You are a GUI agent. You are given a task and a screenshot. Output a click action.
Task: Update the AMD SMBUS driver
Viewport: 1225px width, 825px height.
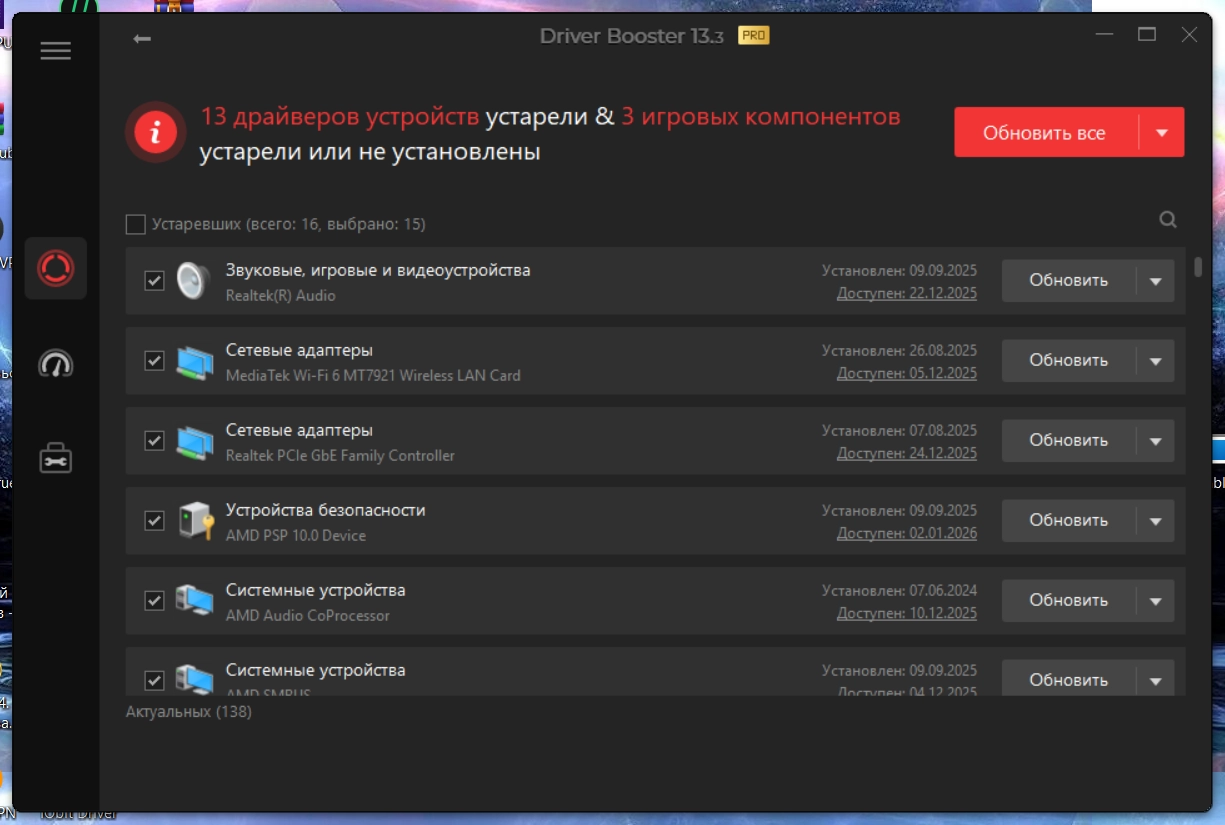pos(1068,679)
